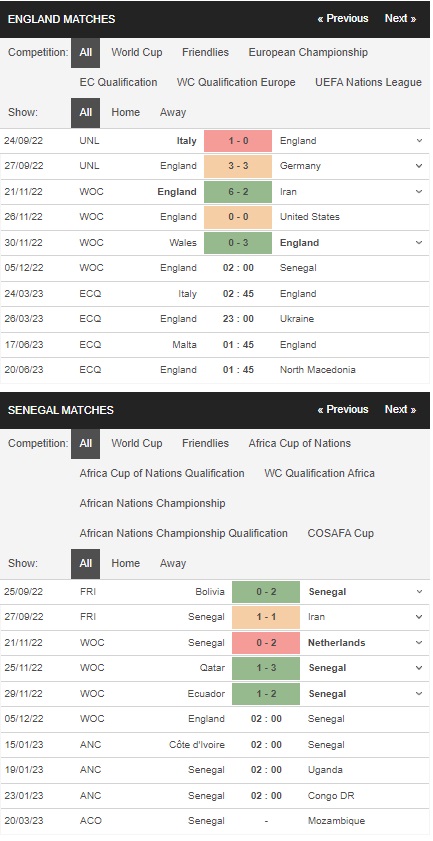Show only Away matches for Senegal
This screenshot has height=841, width=433.
click(x=173, y=563)
